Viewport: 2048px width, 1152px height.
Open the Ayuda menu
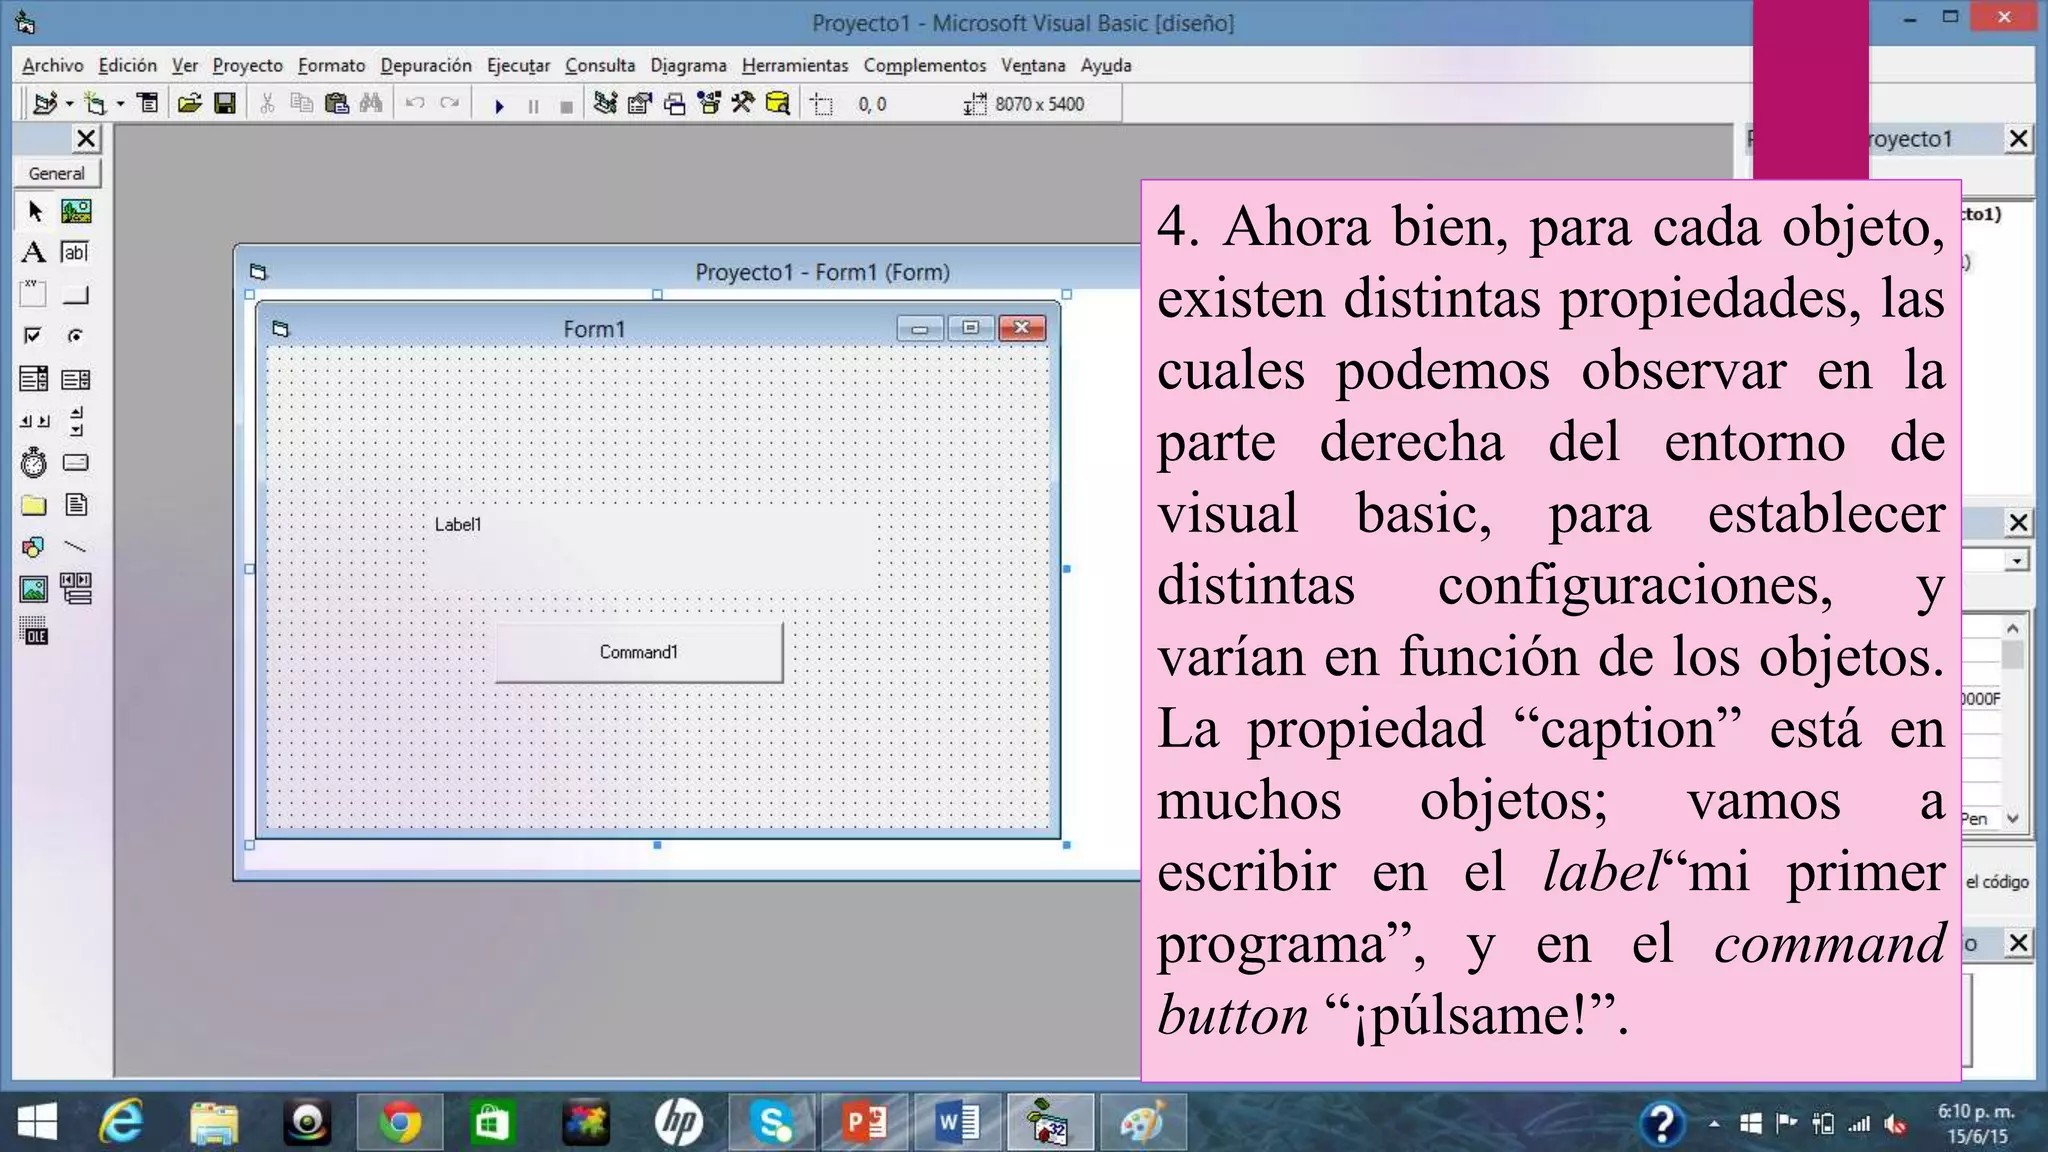[1106, 65]
